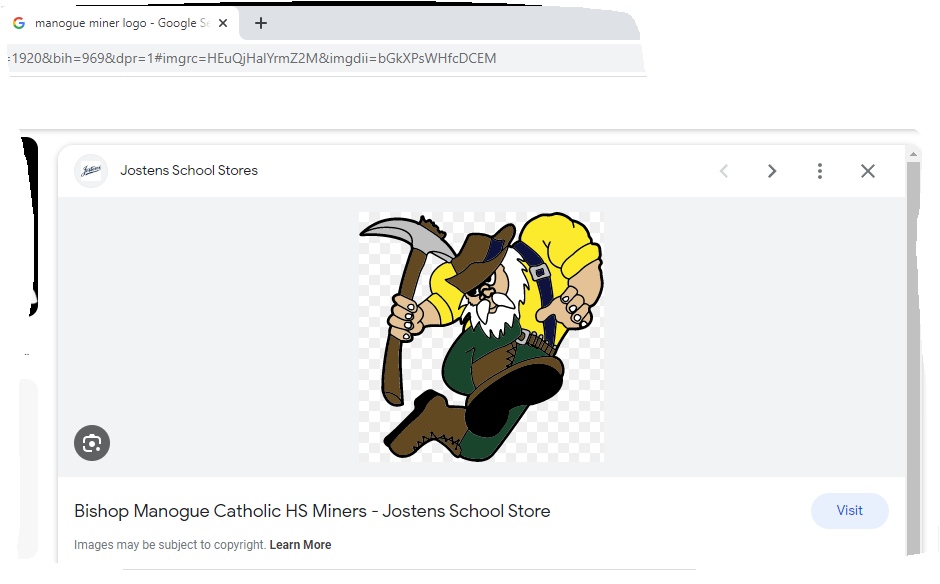Open the Learn More copyright link

[300, 545]
